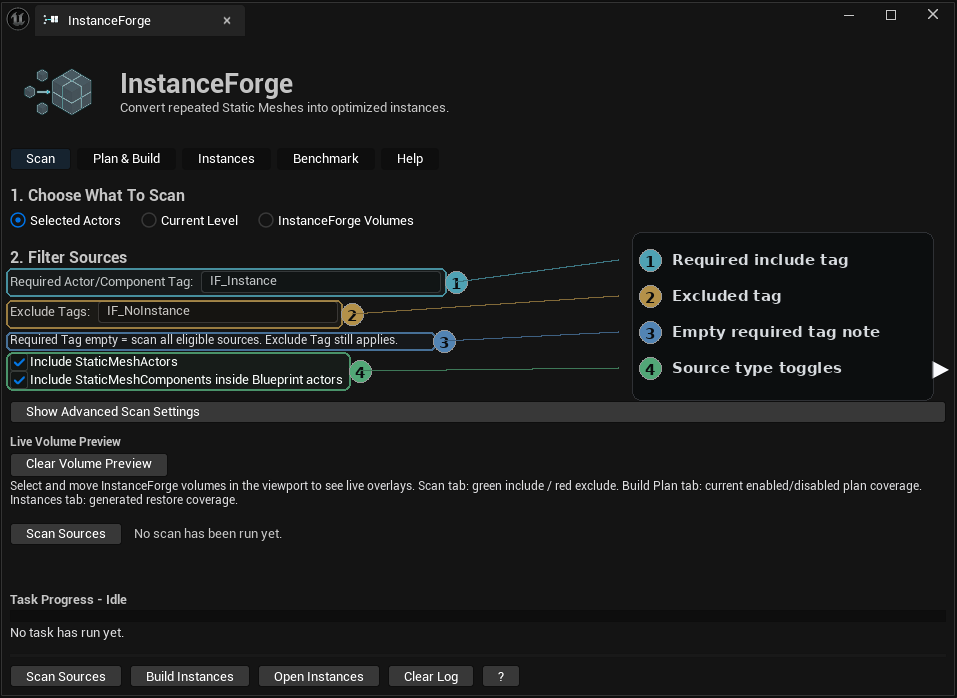Click the 'No scan has been run yet.' text

tap(208, 534)
